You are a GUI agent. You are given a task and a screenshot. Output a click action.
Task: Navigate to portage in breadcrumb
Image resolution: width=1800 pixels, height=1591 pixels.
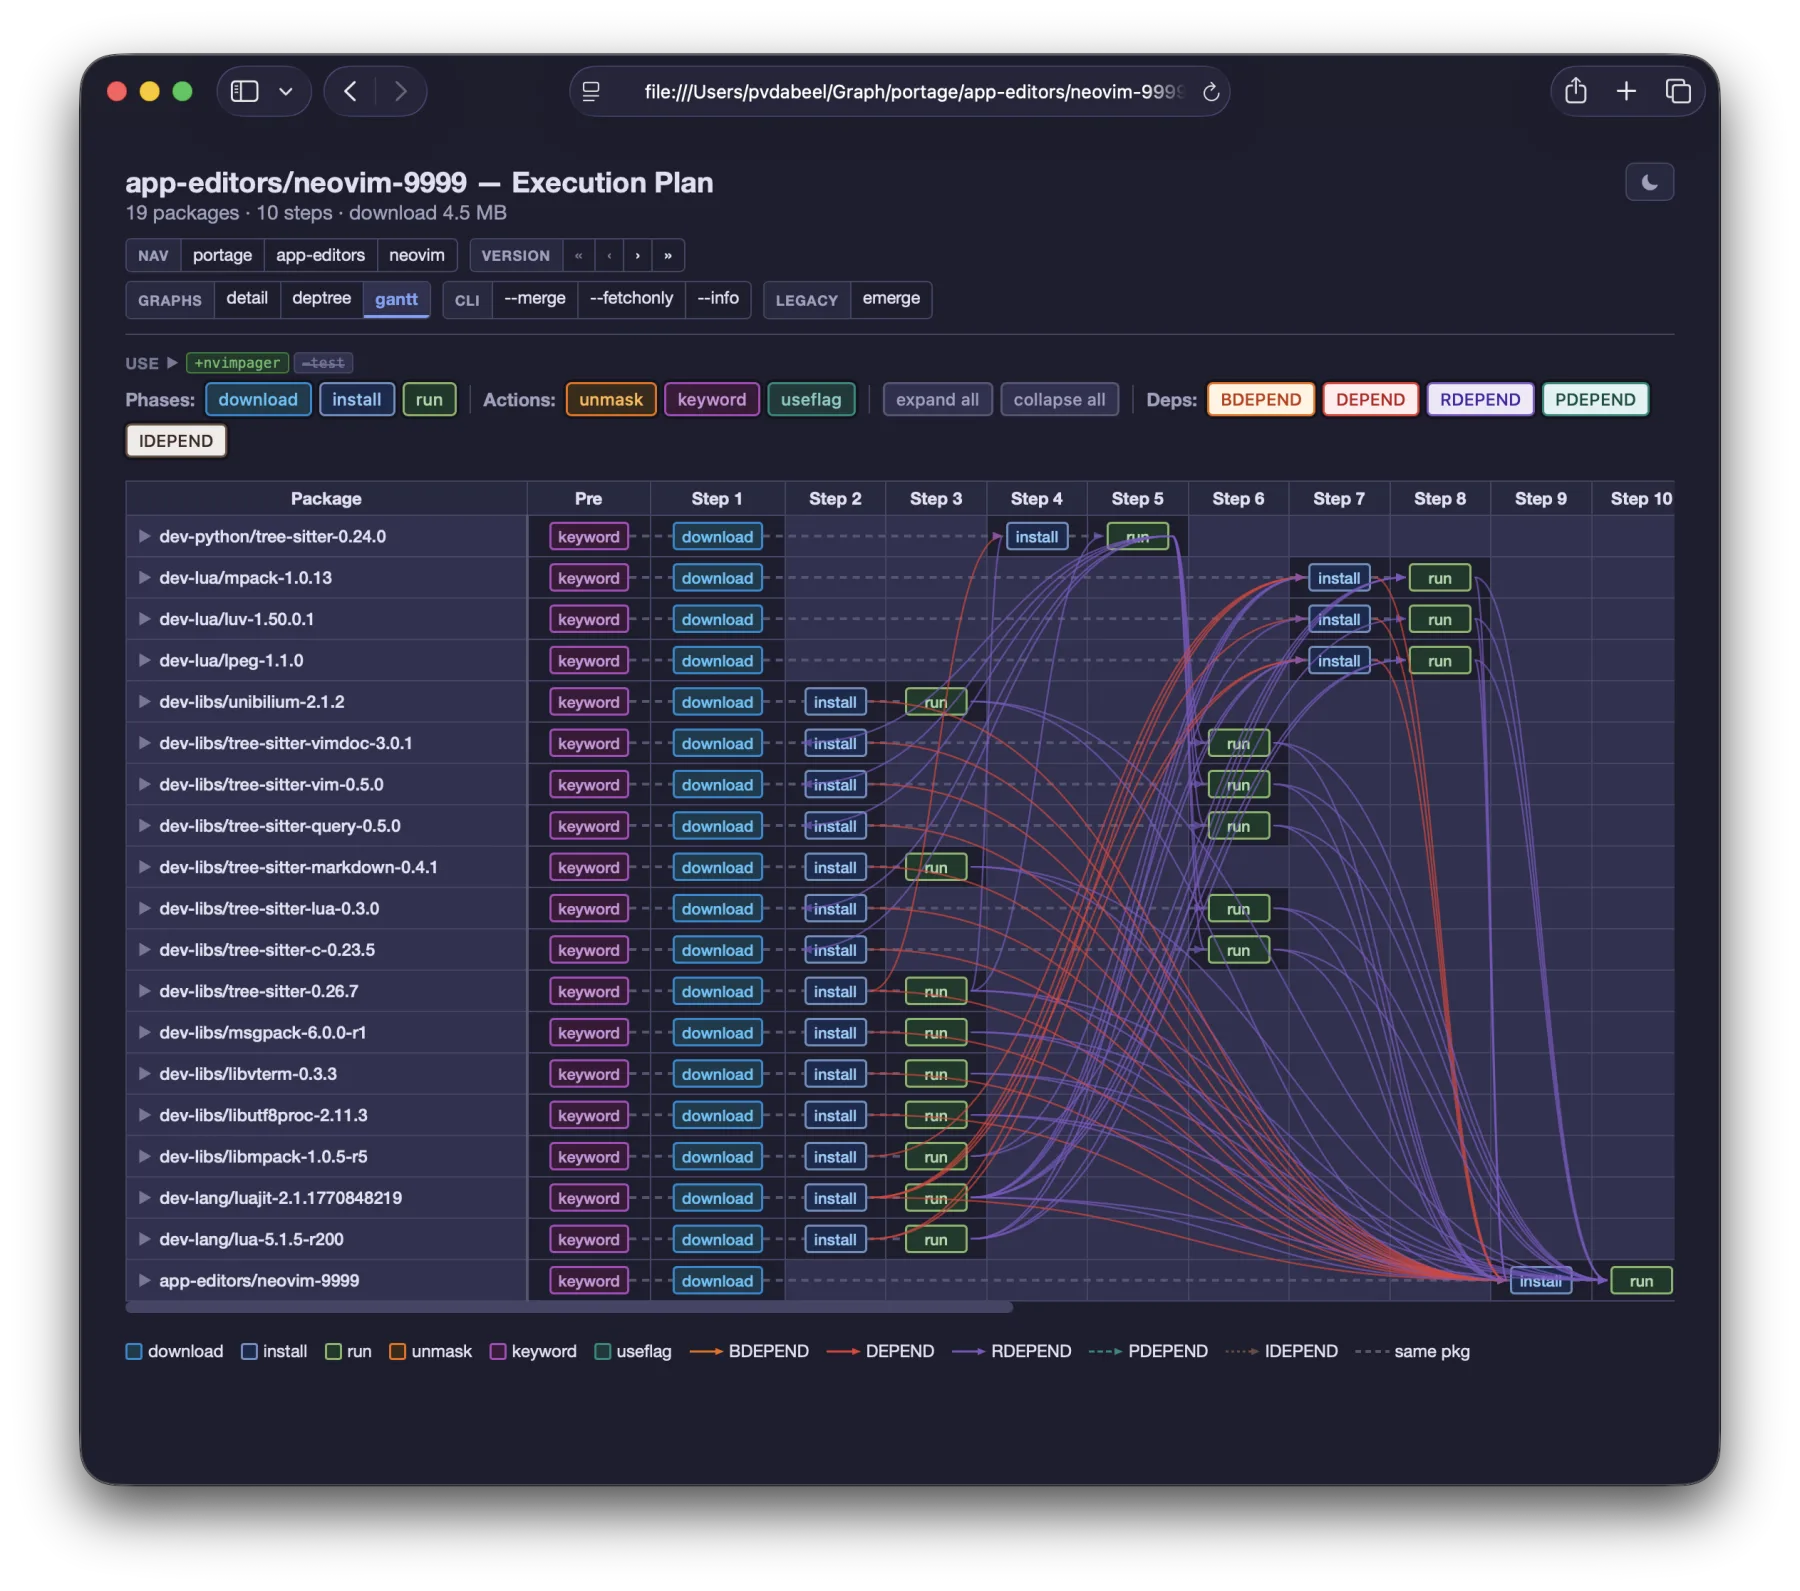pos(222,255)
